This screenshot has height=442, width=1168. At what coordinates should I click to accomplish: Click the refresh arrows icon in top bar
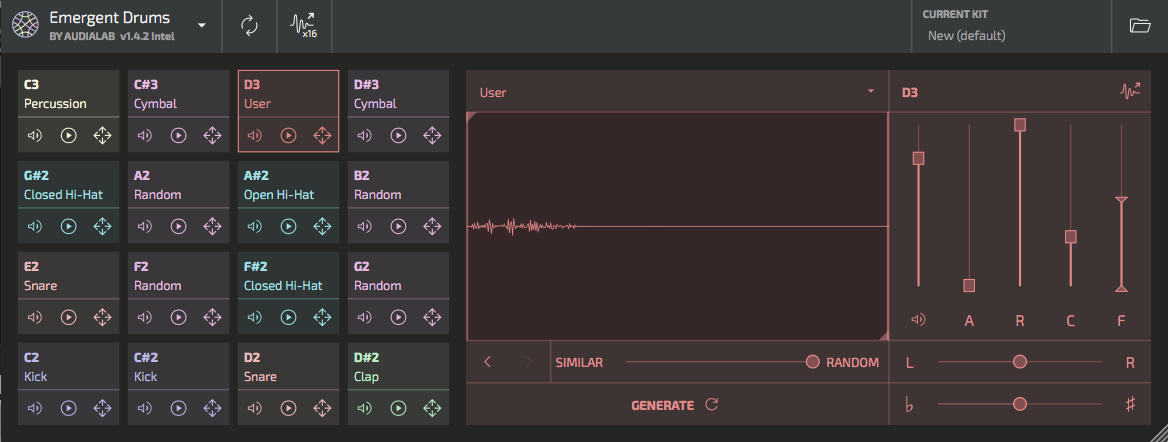[x=249, y=26]
